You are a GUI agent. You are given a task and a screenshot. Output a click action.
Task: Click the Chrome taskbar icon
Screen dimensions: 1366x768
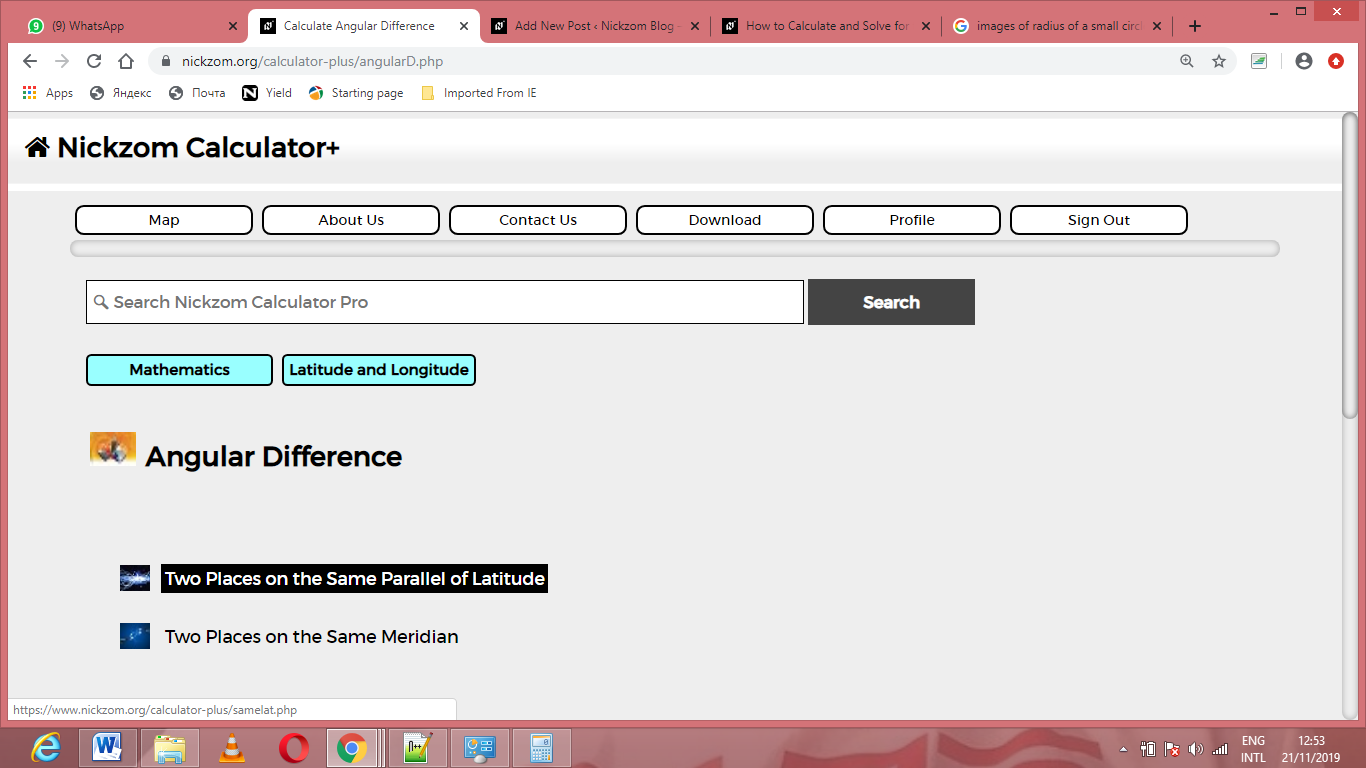point(352,748)
